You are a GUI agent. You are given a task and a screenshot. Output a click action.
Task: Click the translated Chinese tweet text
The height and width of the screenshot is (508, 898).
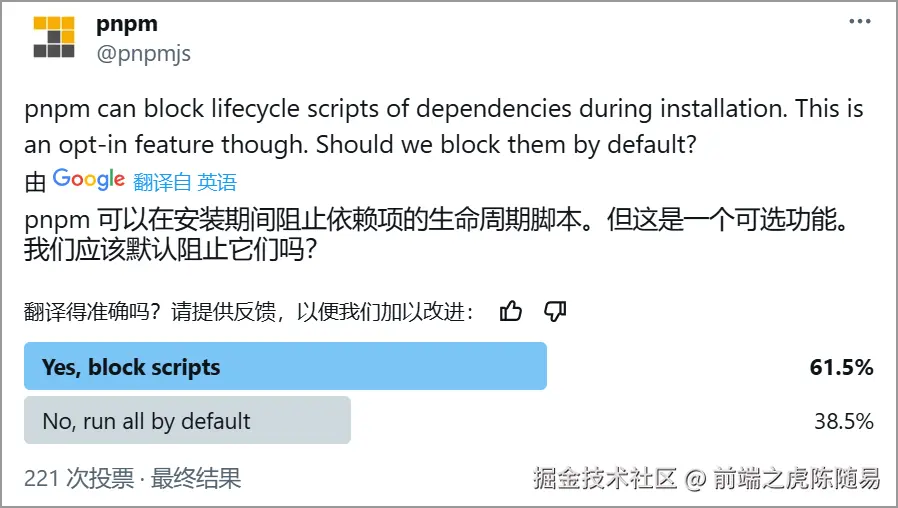440,233
